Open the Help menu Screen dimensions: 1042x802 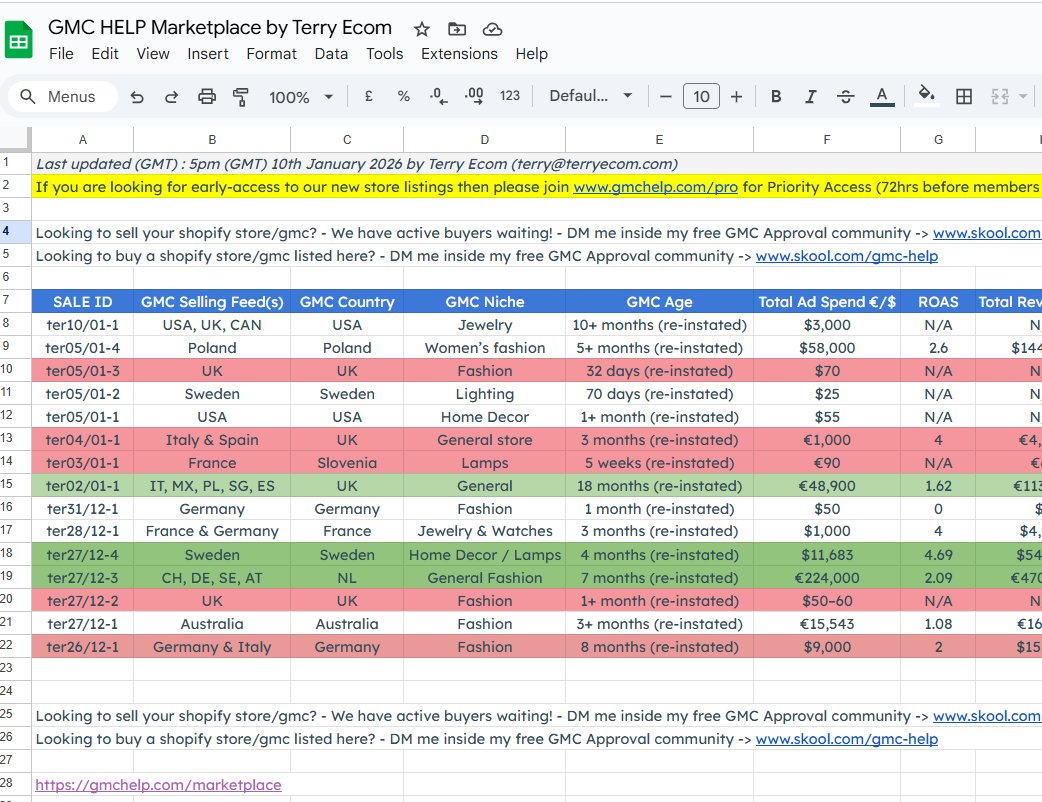(x=532, y=54)
